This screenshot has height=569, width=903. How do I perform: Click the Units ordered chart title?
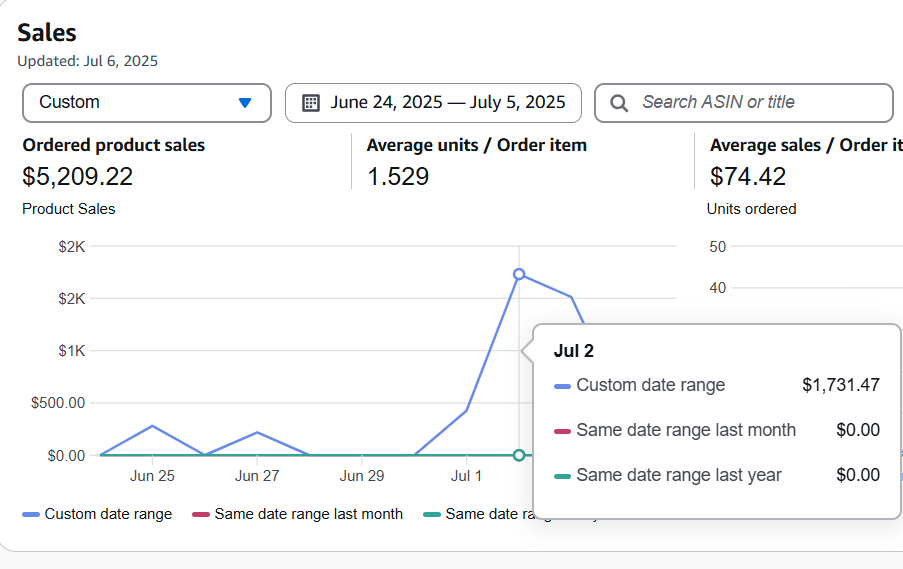coord(751,209)
